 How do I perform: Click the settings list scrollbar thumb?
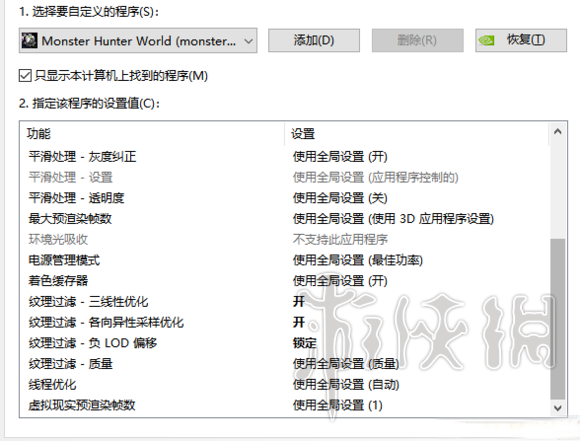coord(557,319)
